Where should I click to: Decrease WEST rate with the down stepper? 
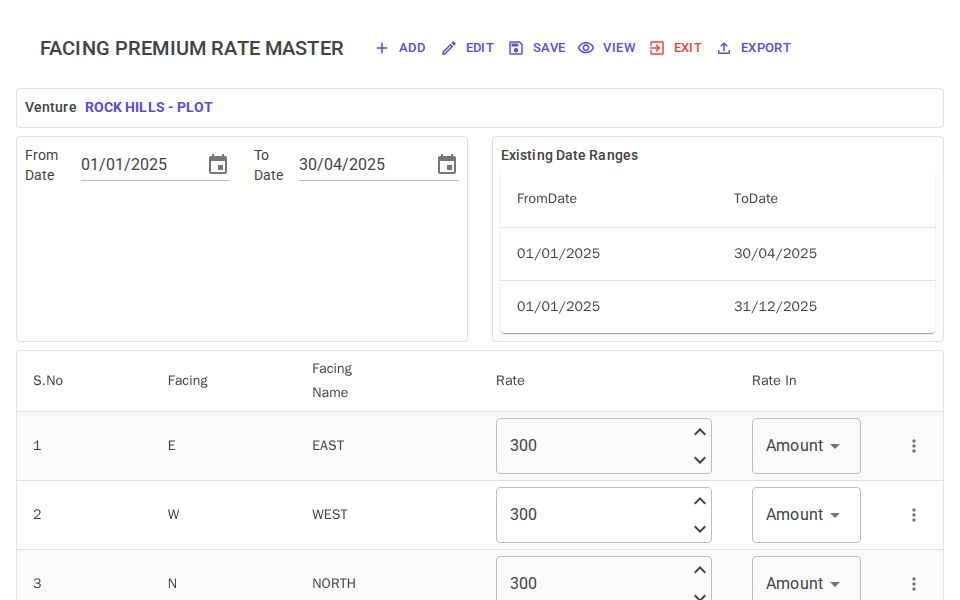tap(700, 529)
